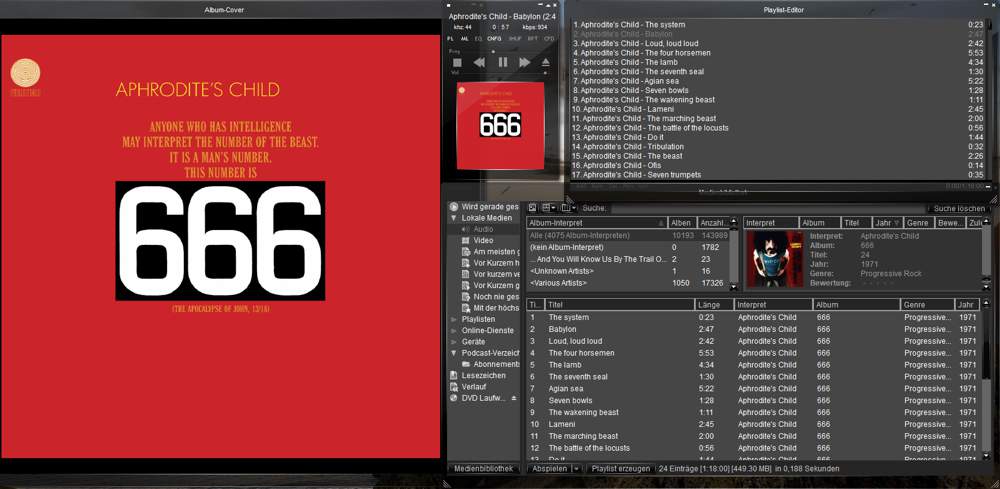Click the Playlist erzeugen button

(x=620, y=468)
